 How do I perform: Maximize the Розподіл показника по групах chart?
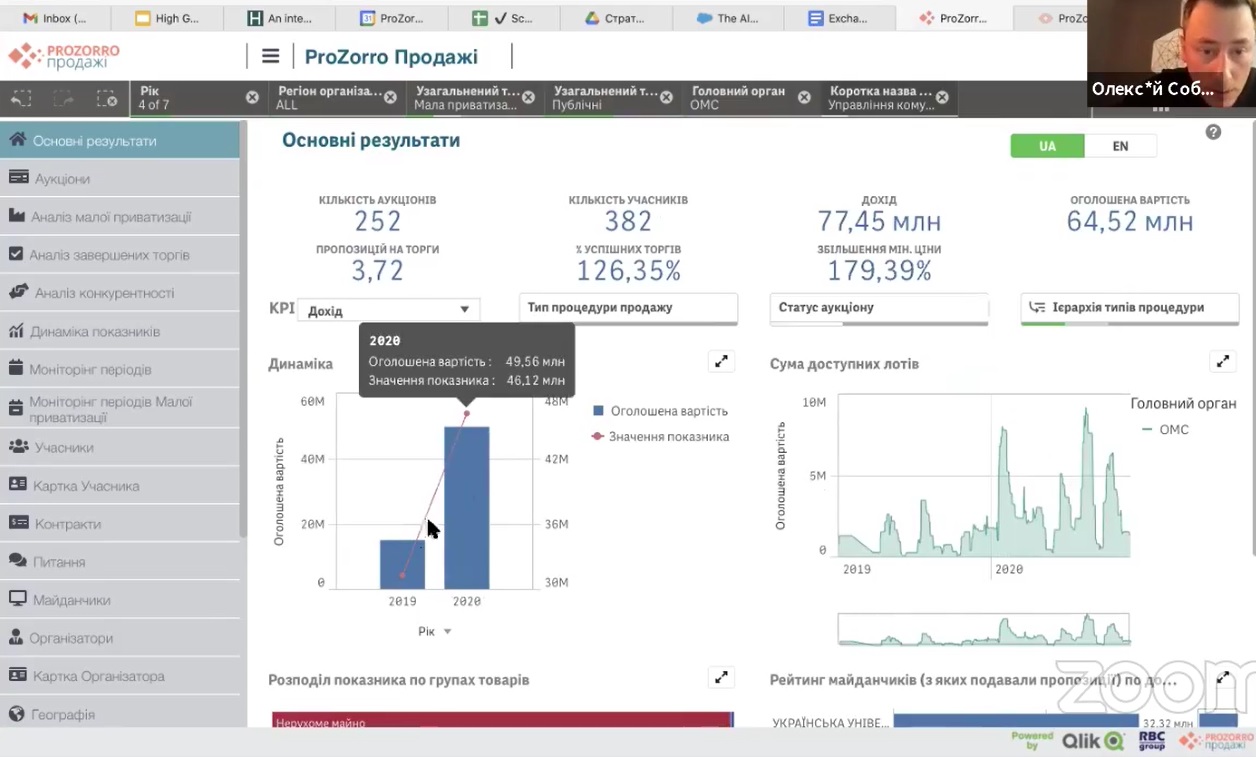click(x=721, y=678)
